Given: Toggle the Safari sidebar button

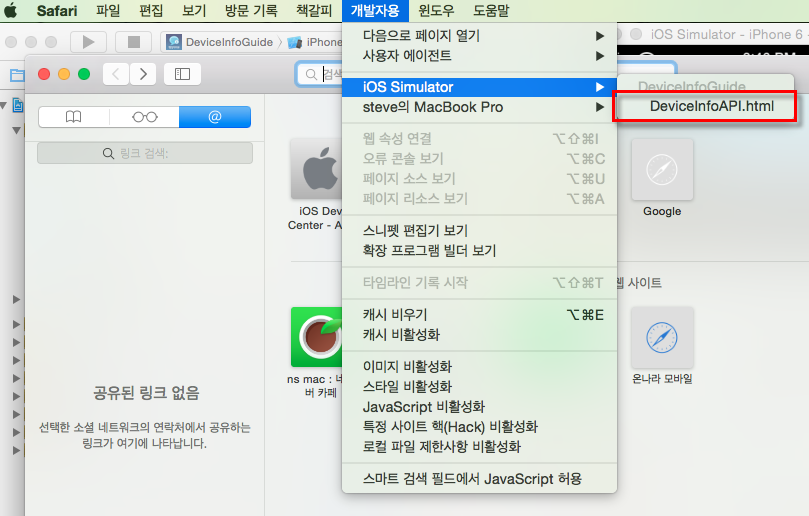Looking at the screenshot, I should [182, 74].
